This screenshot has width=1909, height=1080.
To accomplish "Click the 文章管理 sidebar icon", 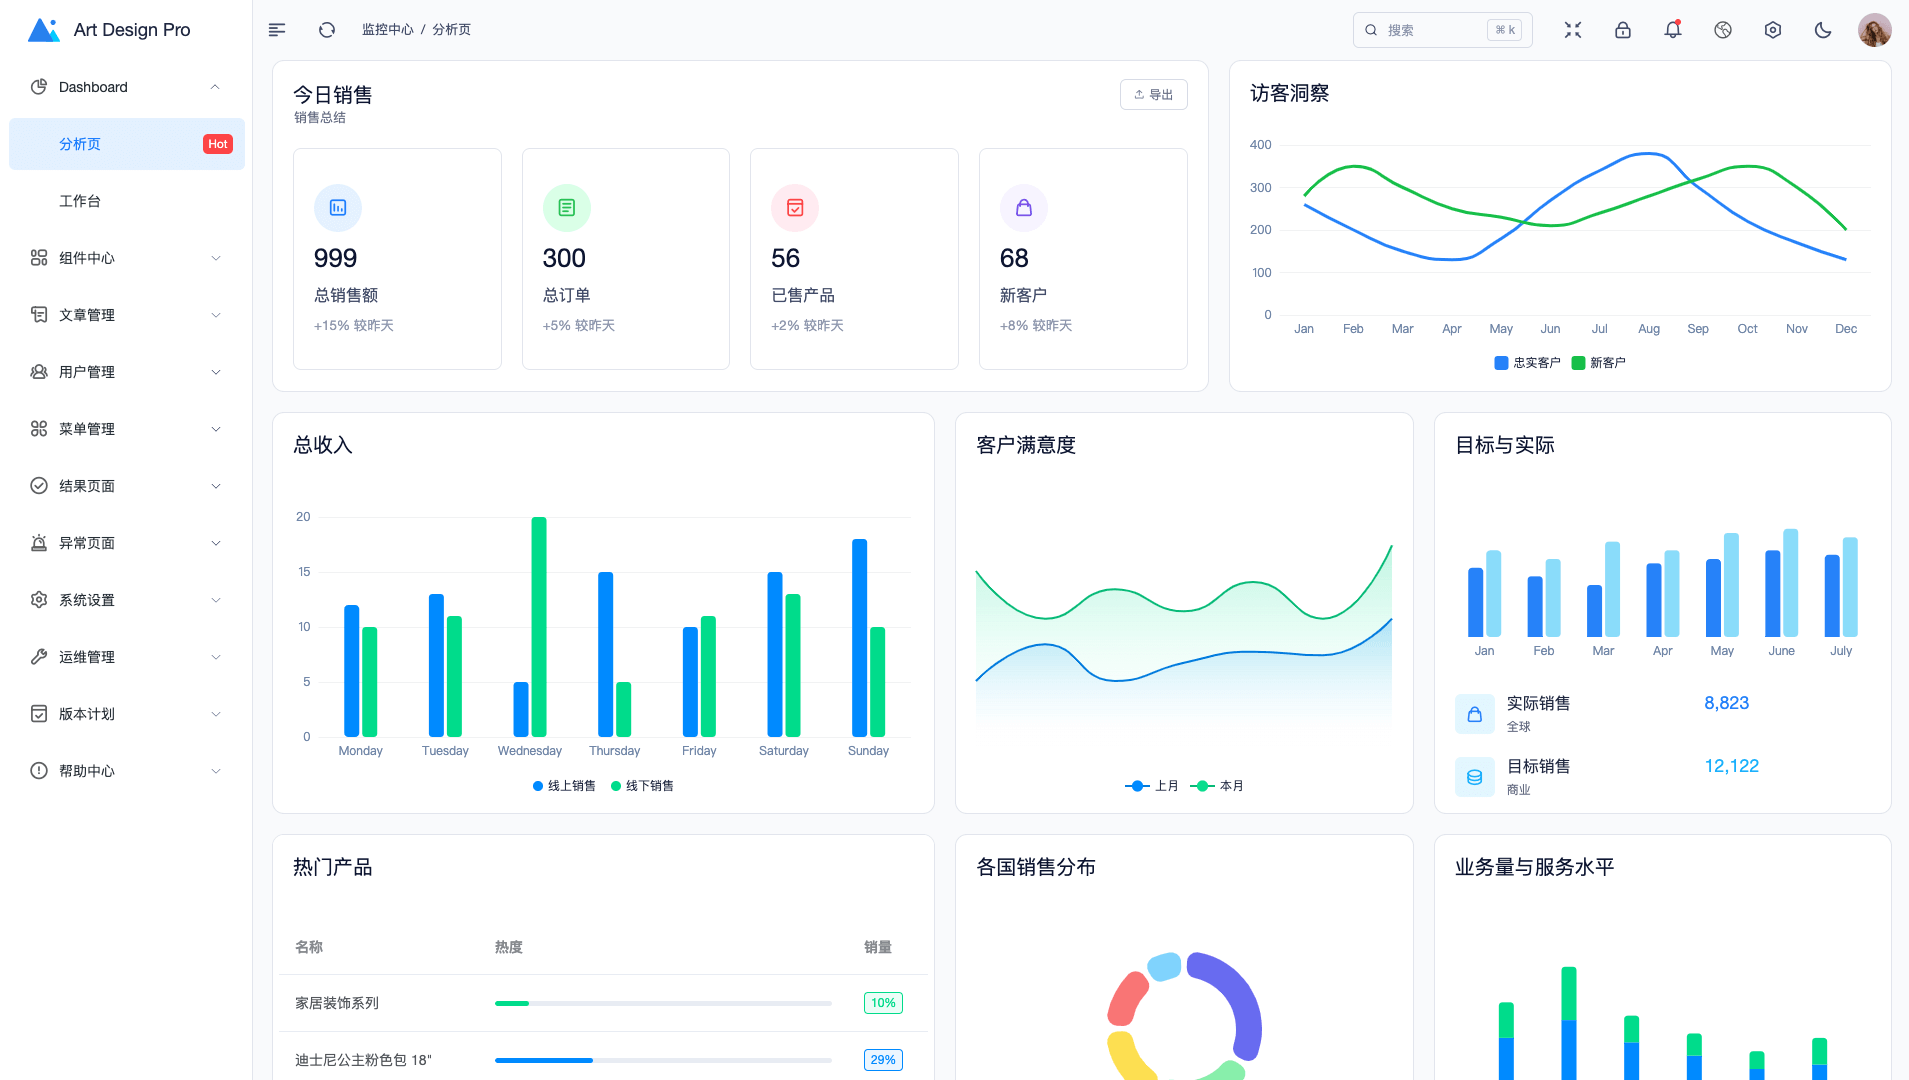I will pyautogui.click(x=39, y=315).
